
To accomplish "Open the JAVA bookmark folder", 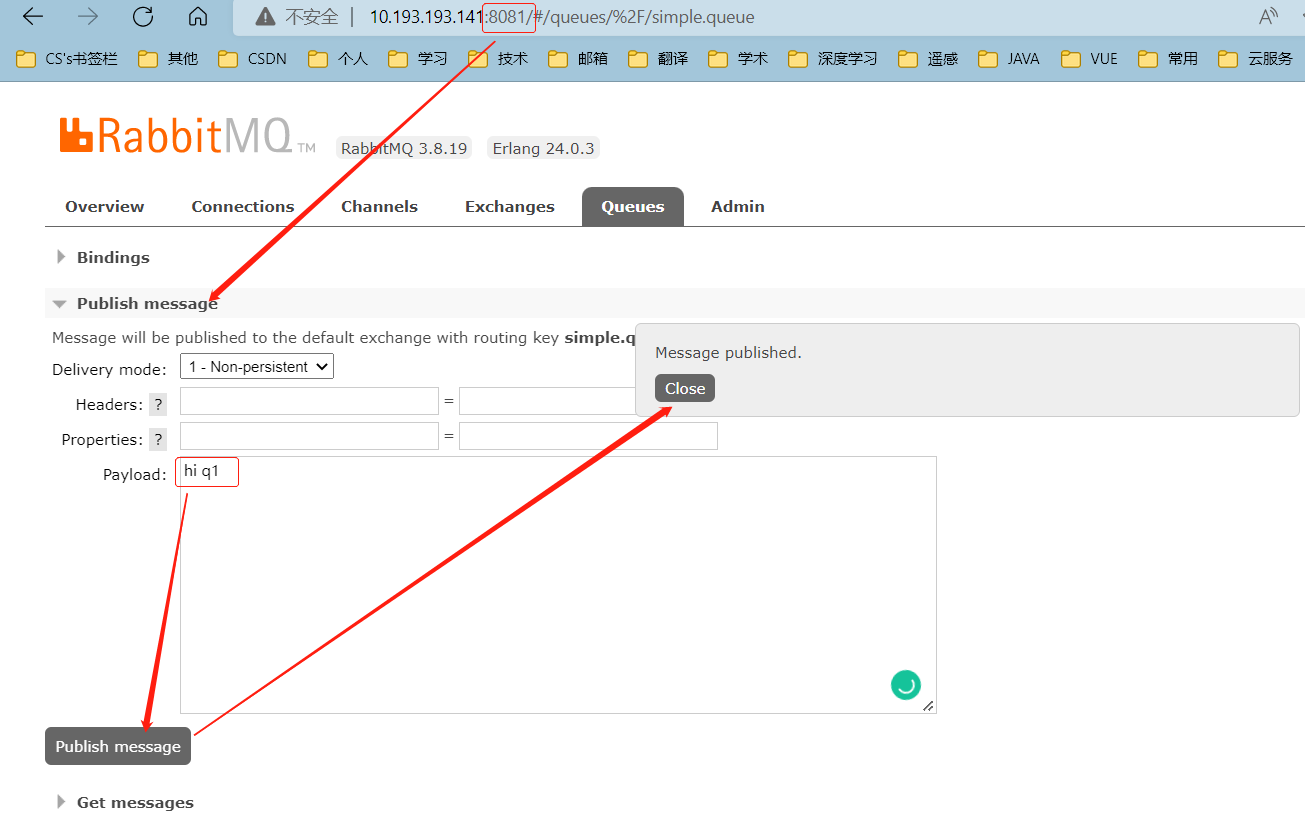I will (x=1009, y=59).
